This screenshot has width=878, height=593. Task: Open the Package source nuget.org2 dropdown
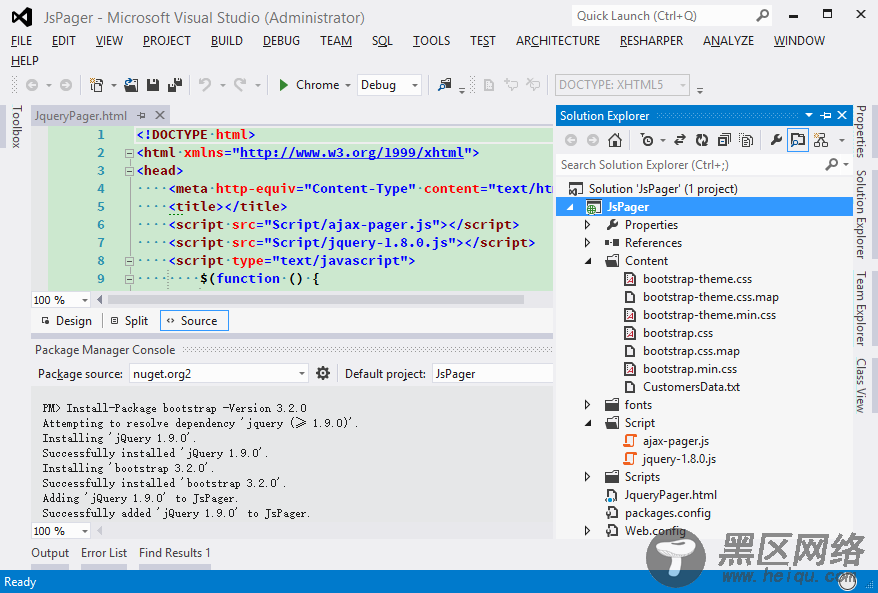[302, 373]
